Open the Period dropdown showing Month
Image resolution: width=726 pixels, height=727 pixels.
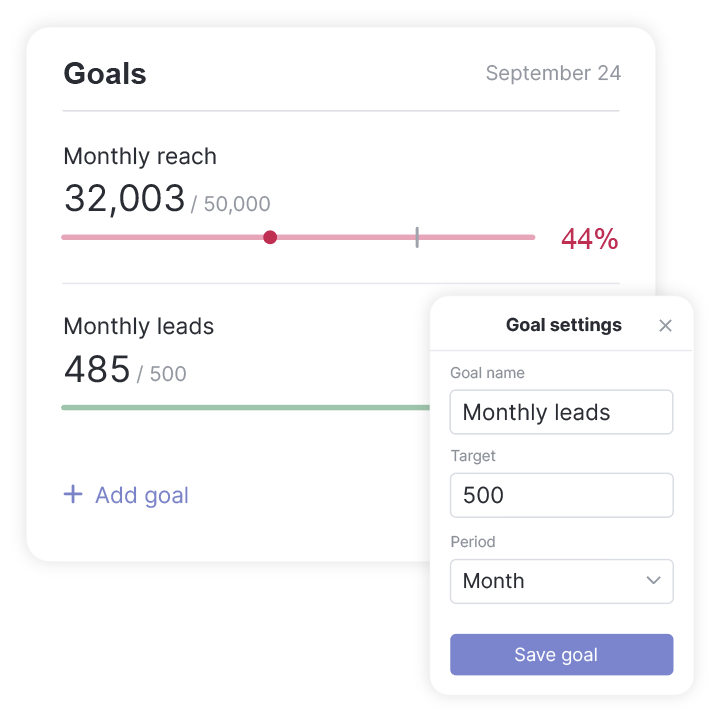click(x=561, y=581)
